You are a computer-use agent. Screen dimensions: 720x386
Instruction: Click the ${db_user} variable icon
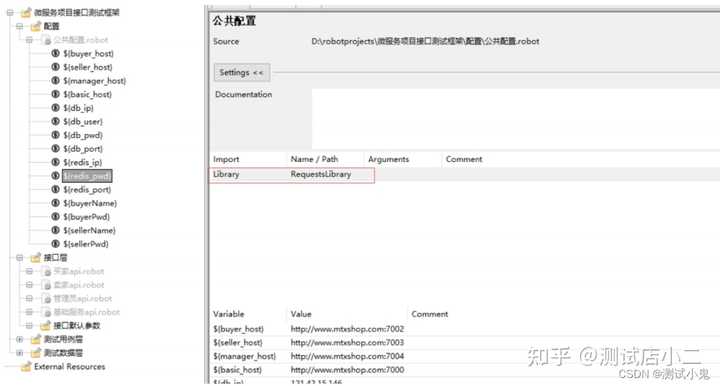point(56,121)
